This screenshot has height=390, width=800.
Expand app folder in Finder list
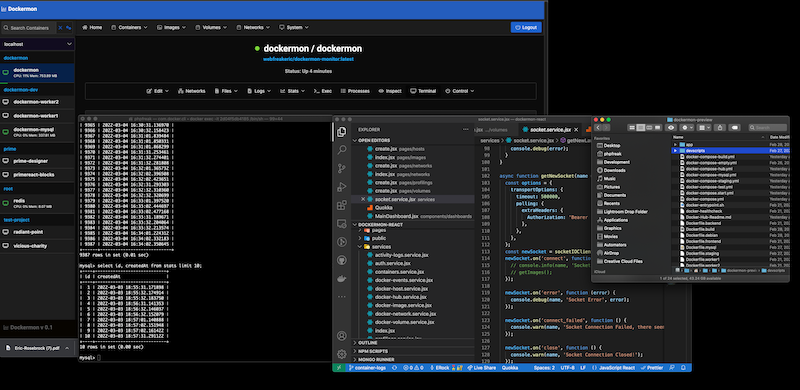(x=676, y=144)
